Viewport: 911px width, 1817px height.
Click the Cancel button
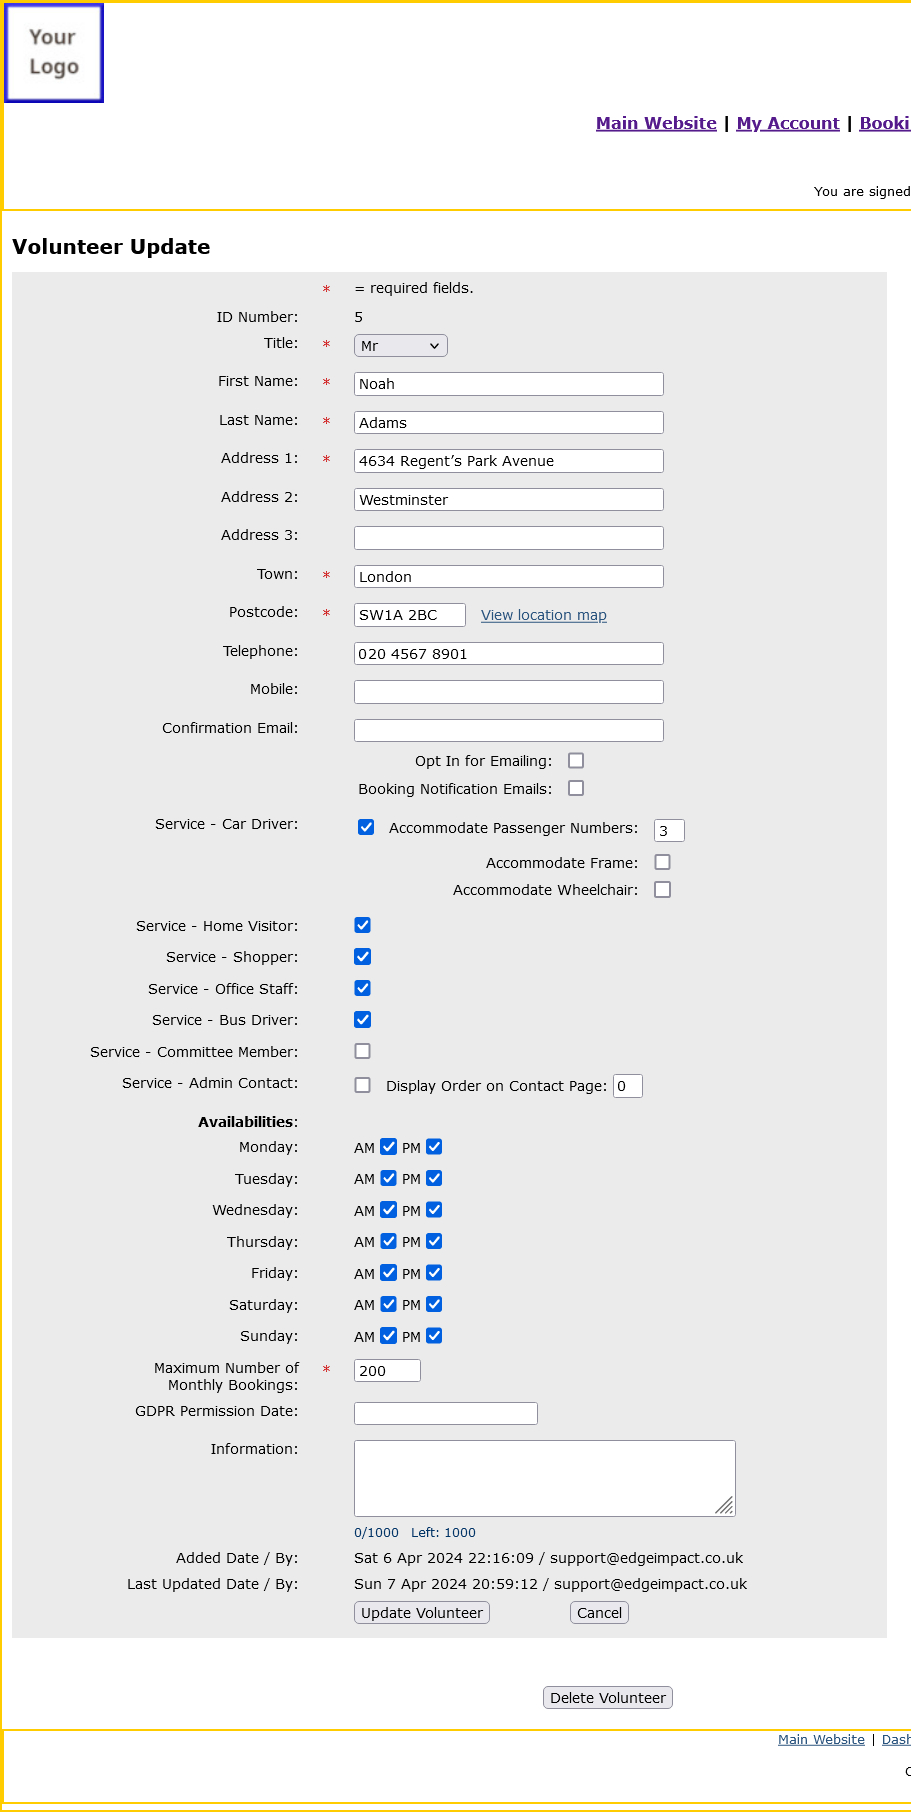tap(599, 1613)
